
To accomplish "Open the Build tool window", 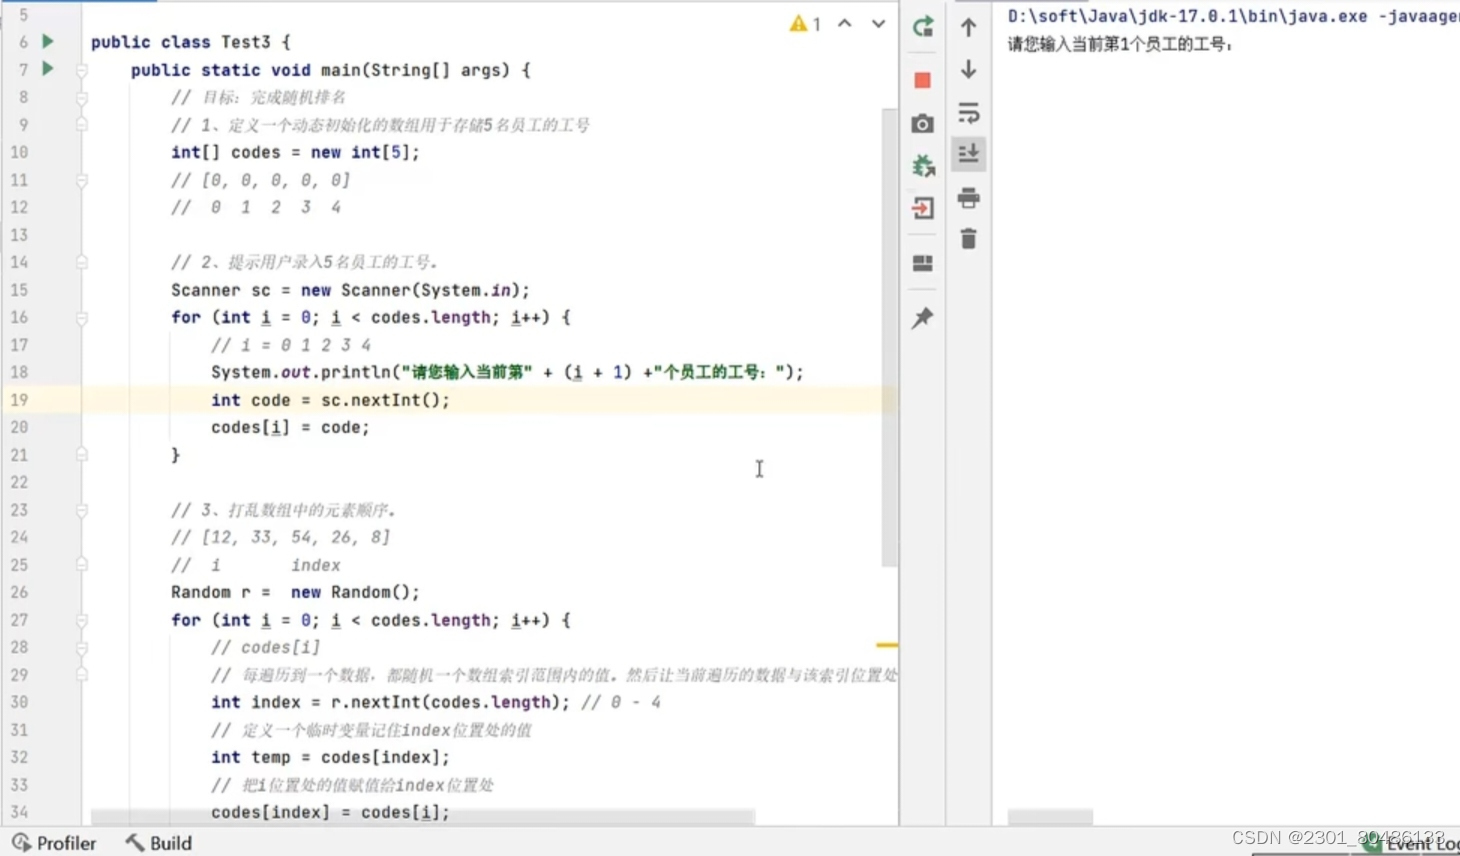I will point(159,843).
